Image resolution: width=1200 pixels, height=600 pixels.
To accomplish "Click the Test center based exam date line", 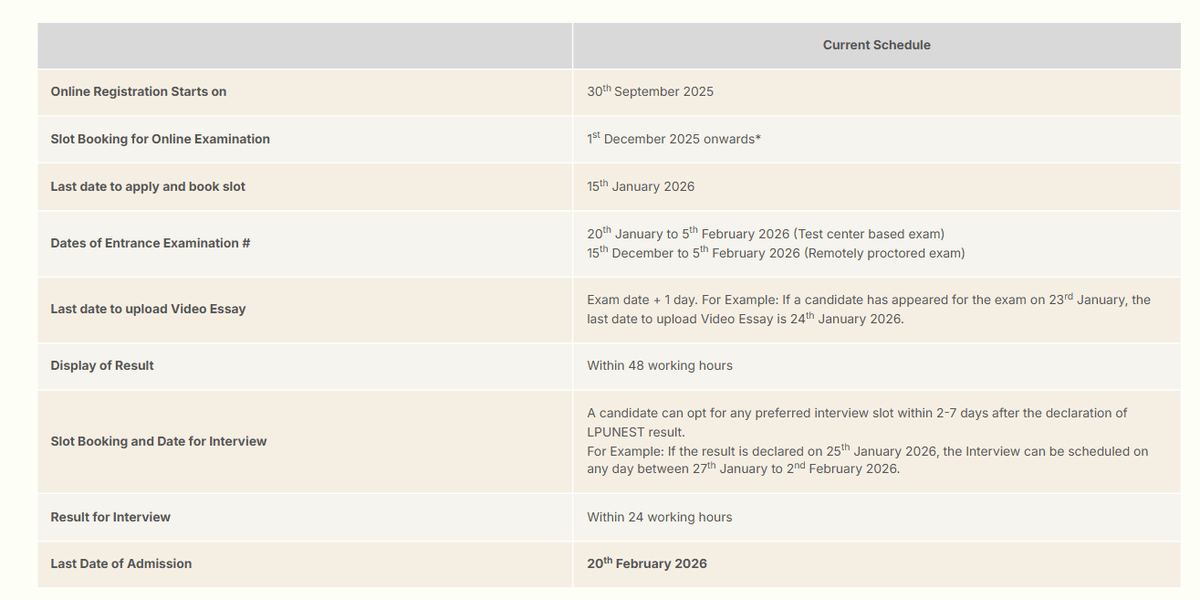I will pyautogui.click(x=765, y=234).
